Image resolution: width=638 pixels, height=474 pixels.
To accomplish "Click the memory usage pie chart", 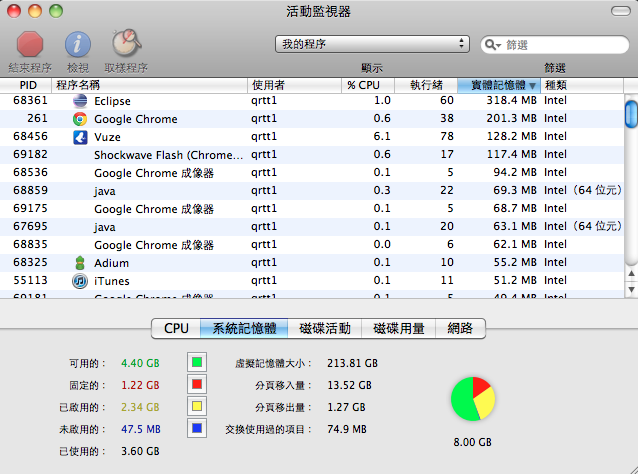I will [473, 399].
